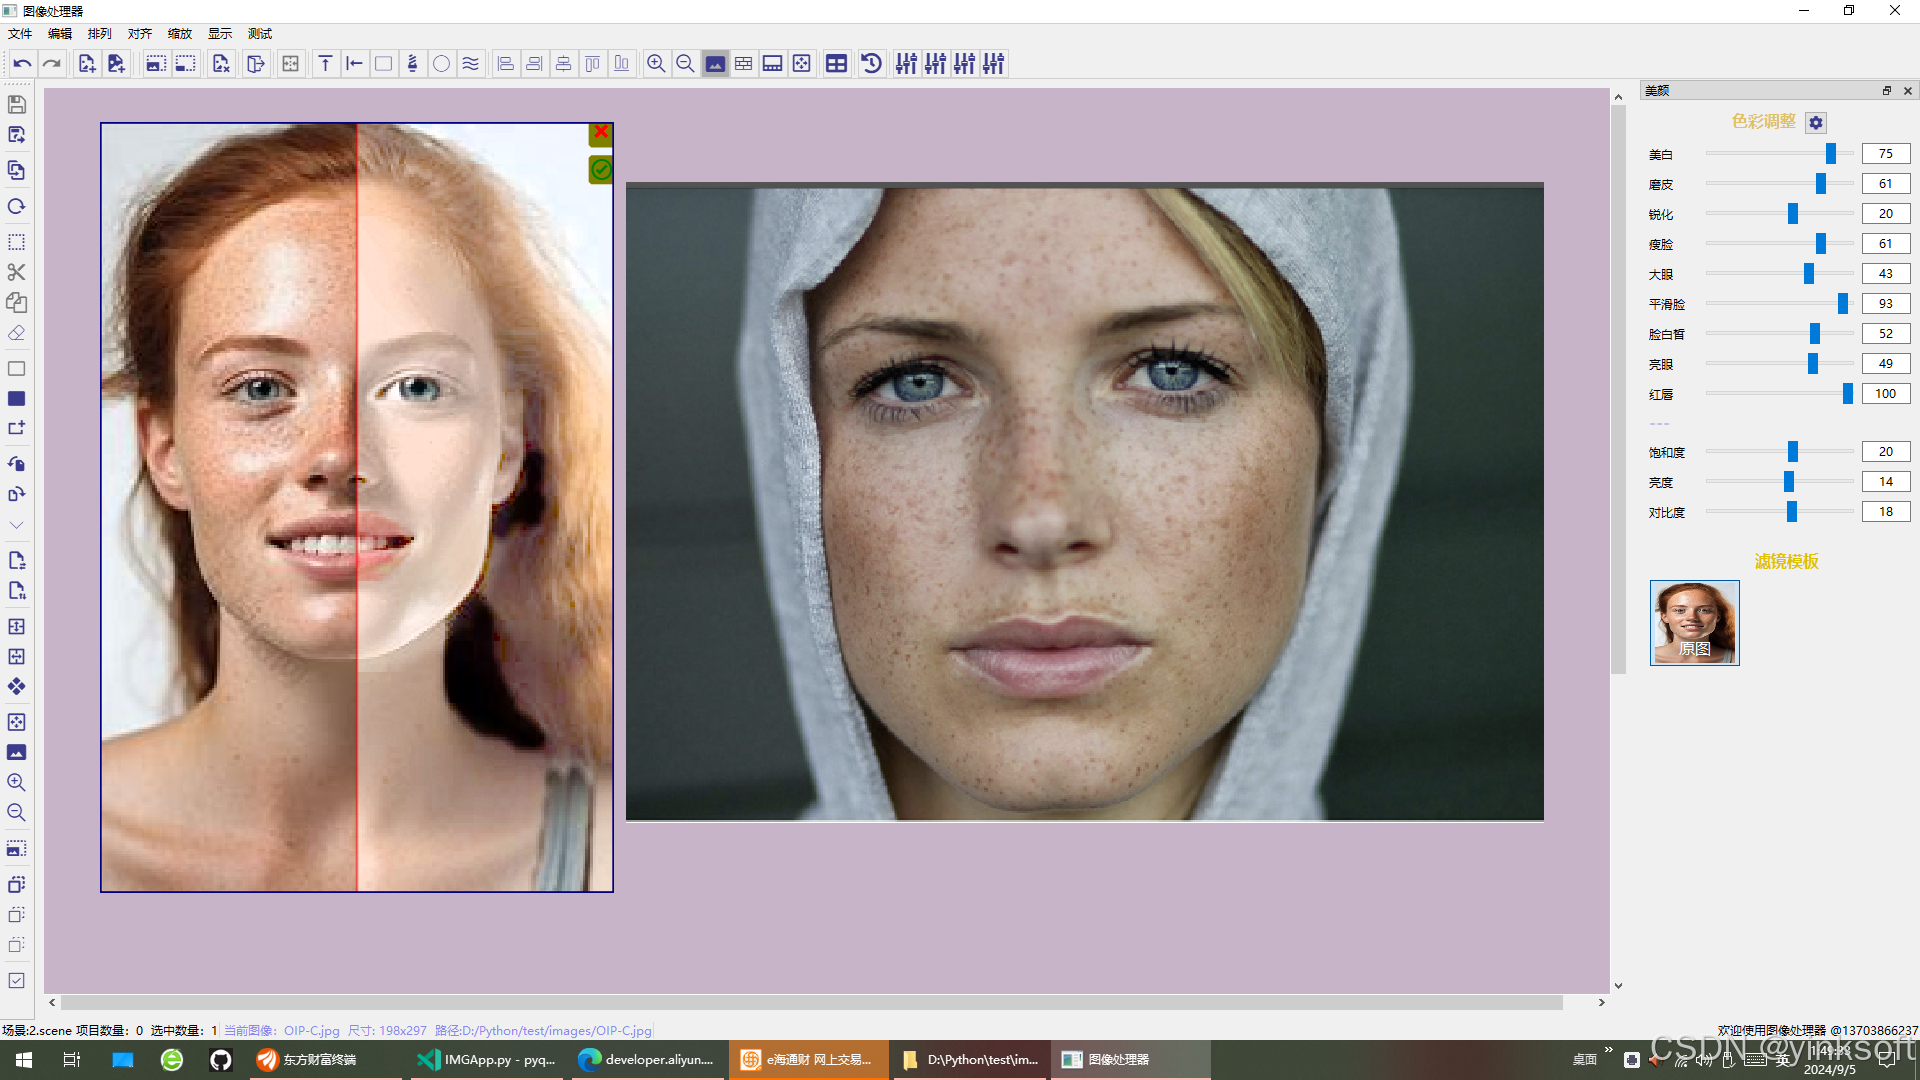
Task: Click the checkbox icon at sidebar bottom
Action: [x=16, y=981]
